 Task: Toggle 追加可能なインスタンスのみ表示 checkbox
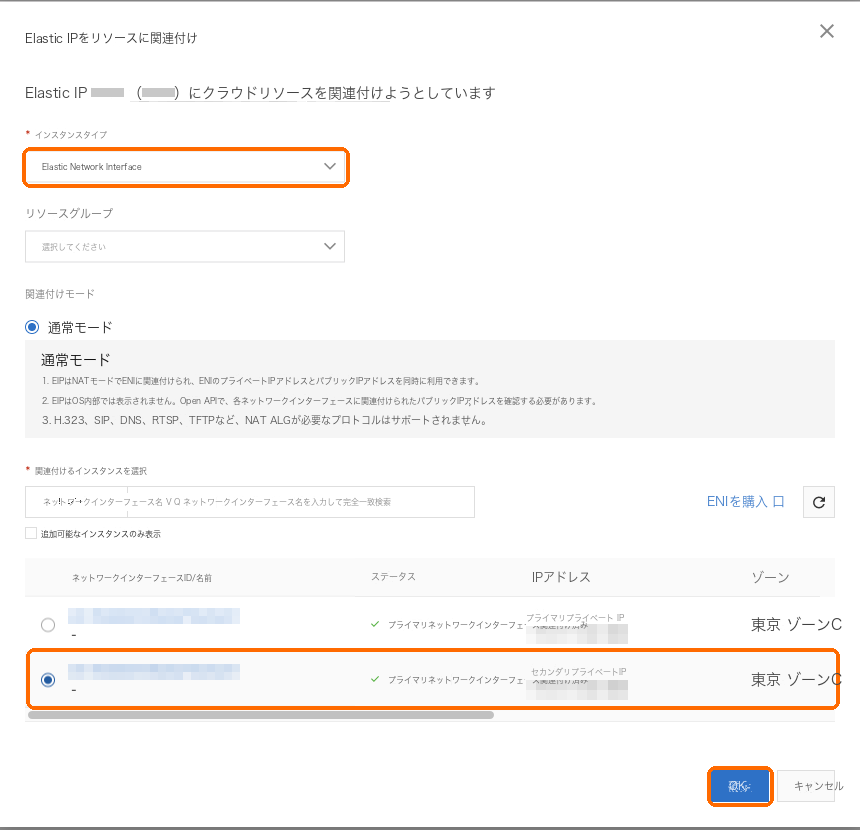[x=31, y=533]
